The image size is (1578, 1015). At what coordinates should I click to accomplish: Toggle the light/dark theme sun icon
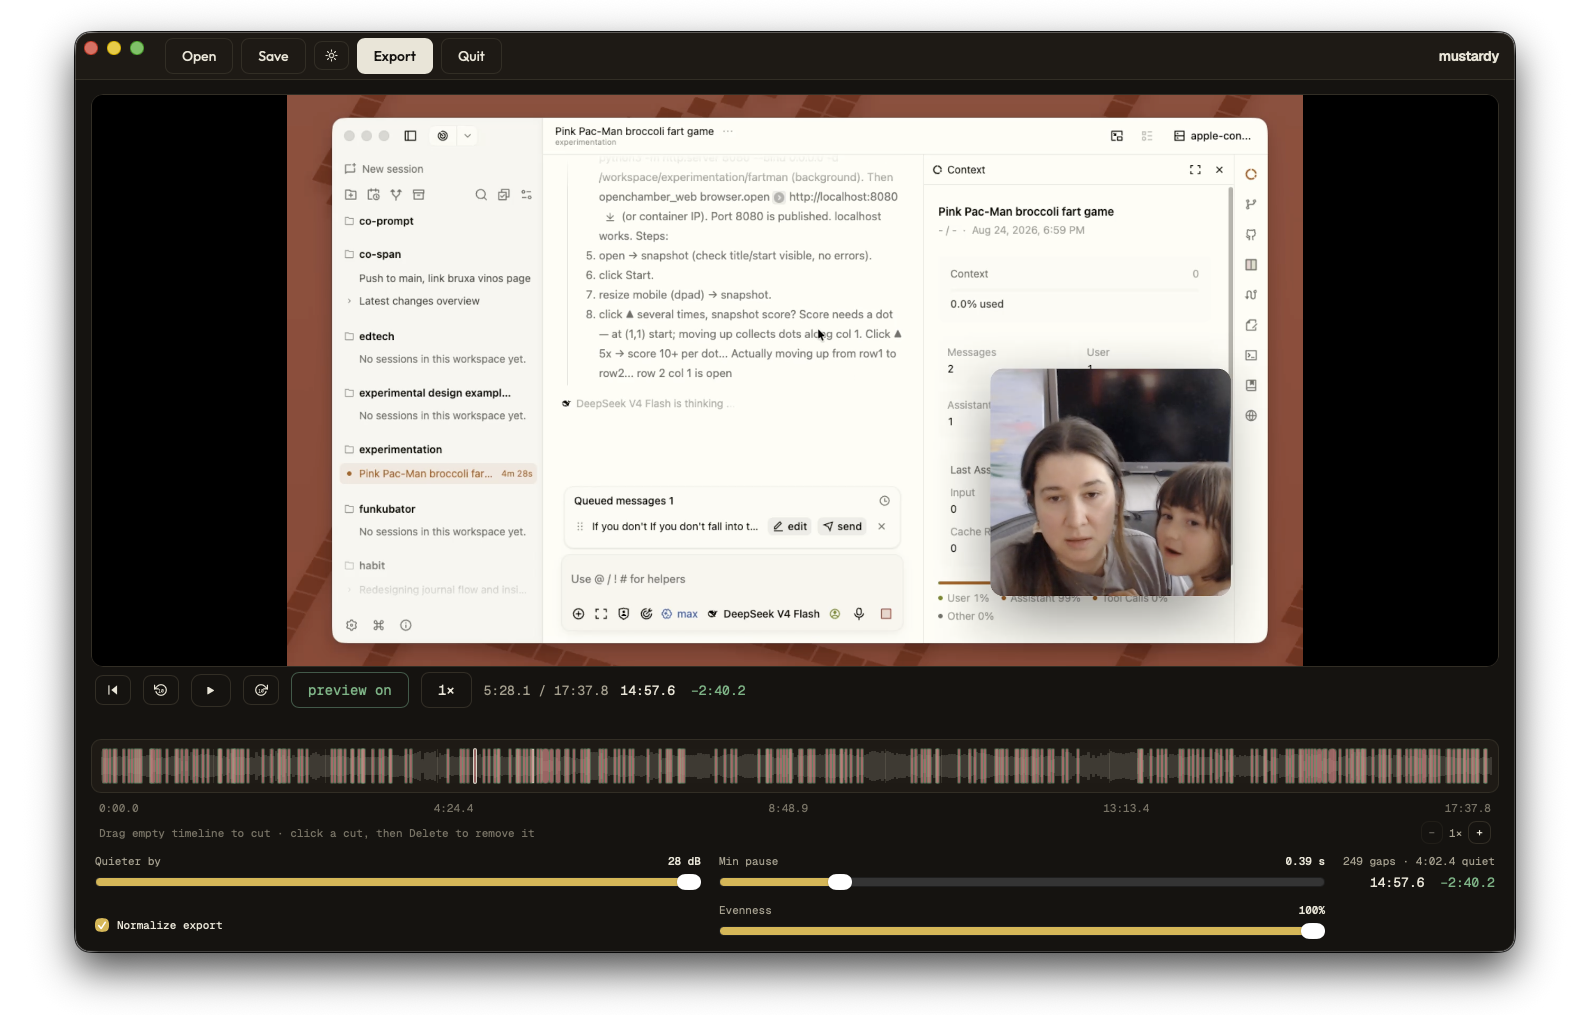[331, 56]
